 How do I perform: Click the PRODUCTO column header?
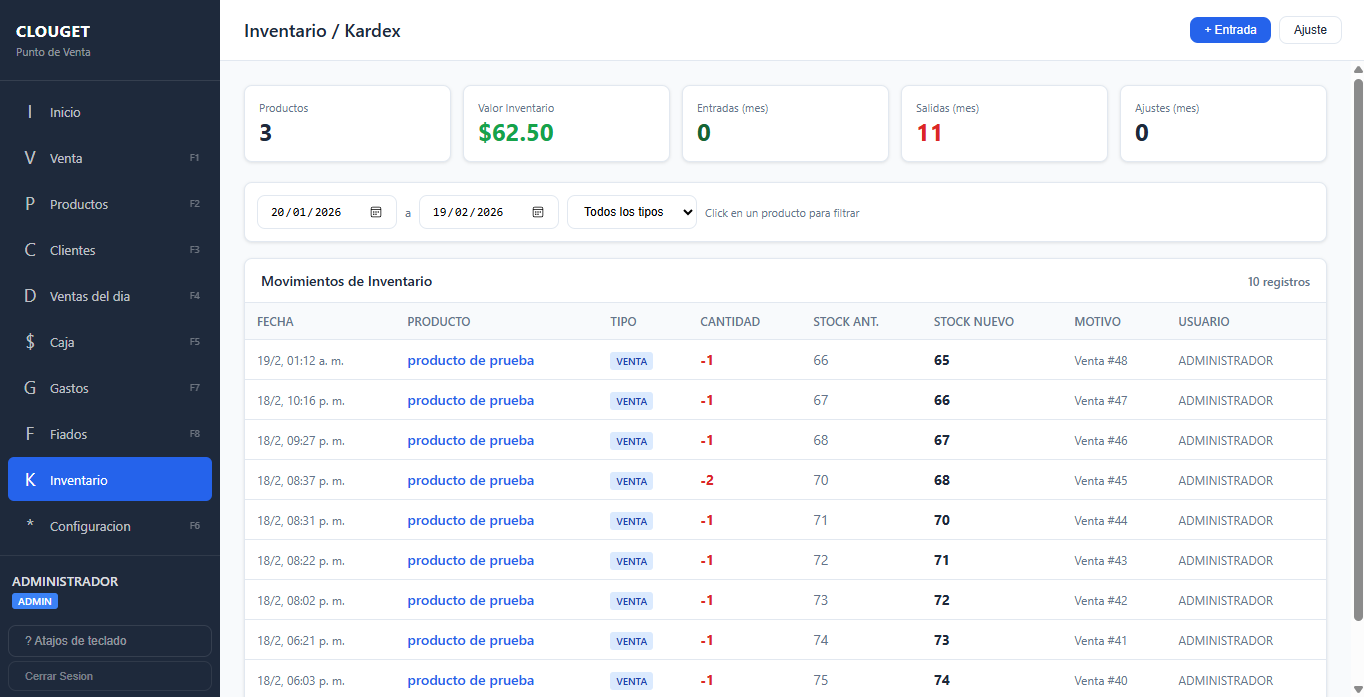tap(438, 322)
